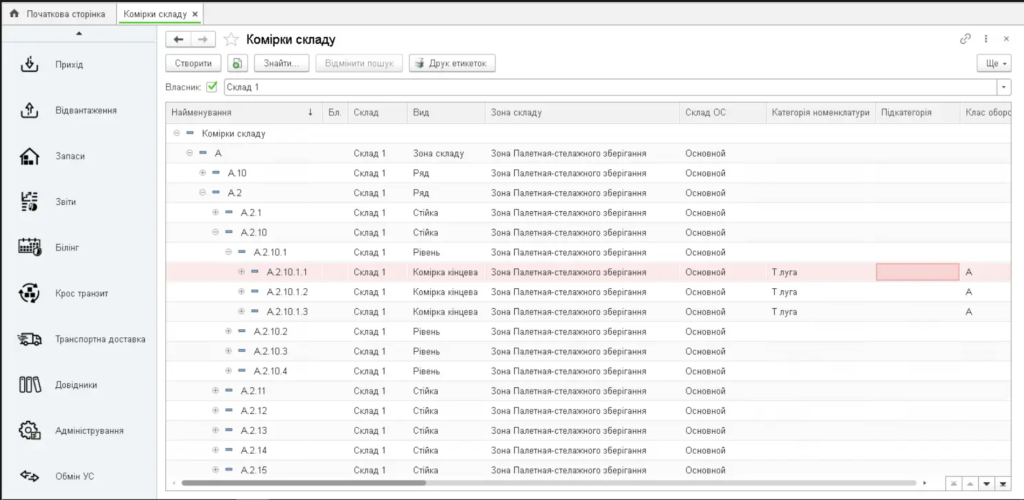The image size is (1024, 500).
Task: Open the Крос транзит icon
Action: point(30,293)
